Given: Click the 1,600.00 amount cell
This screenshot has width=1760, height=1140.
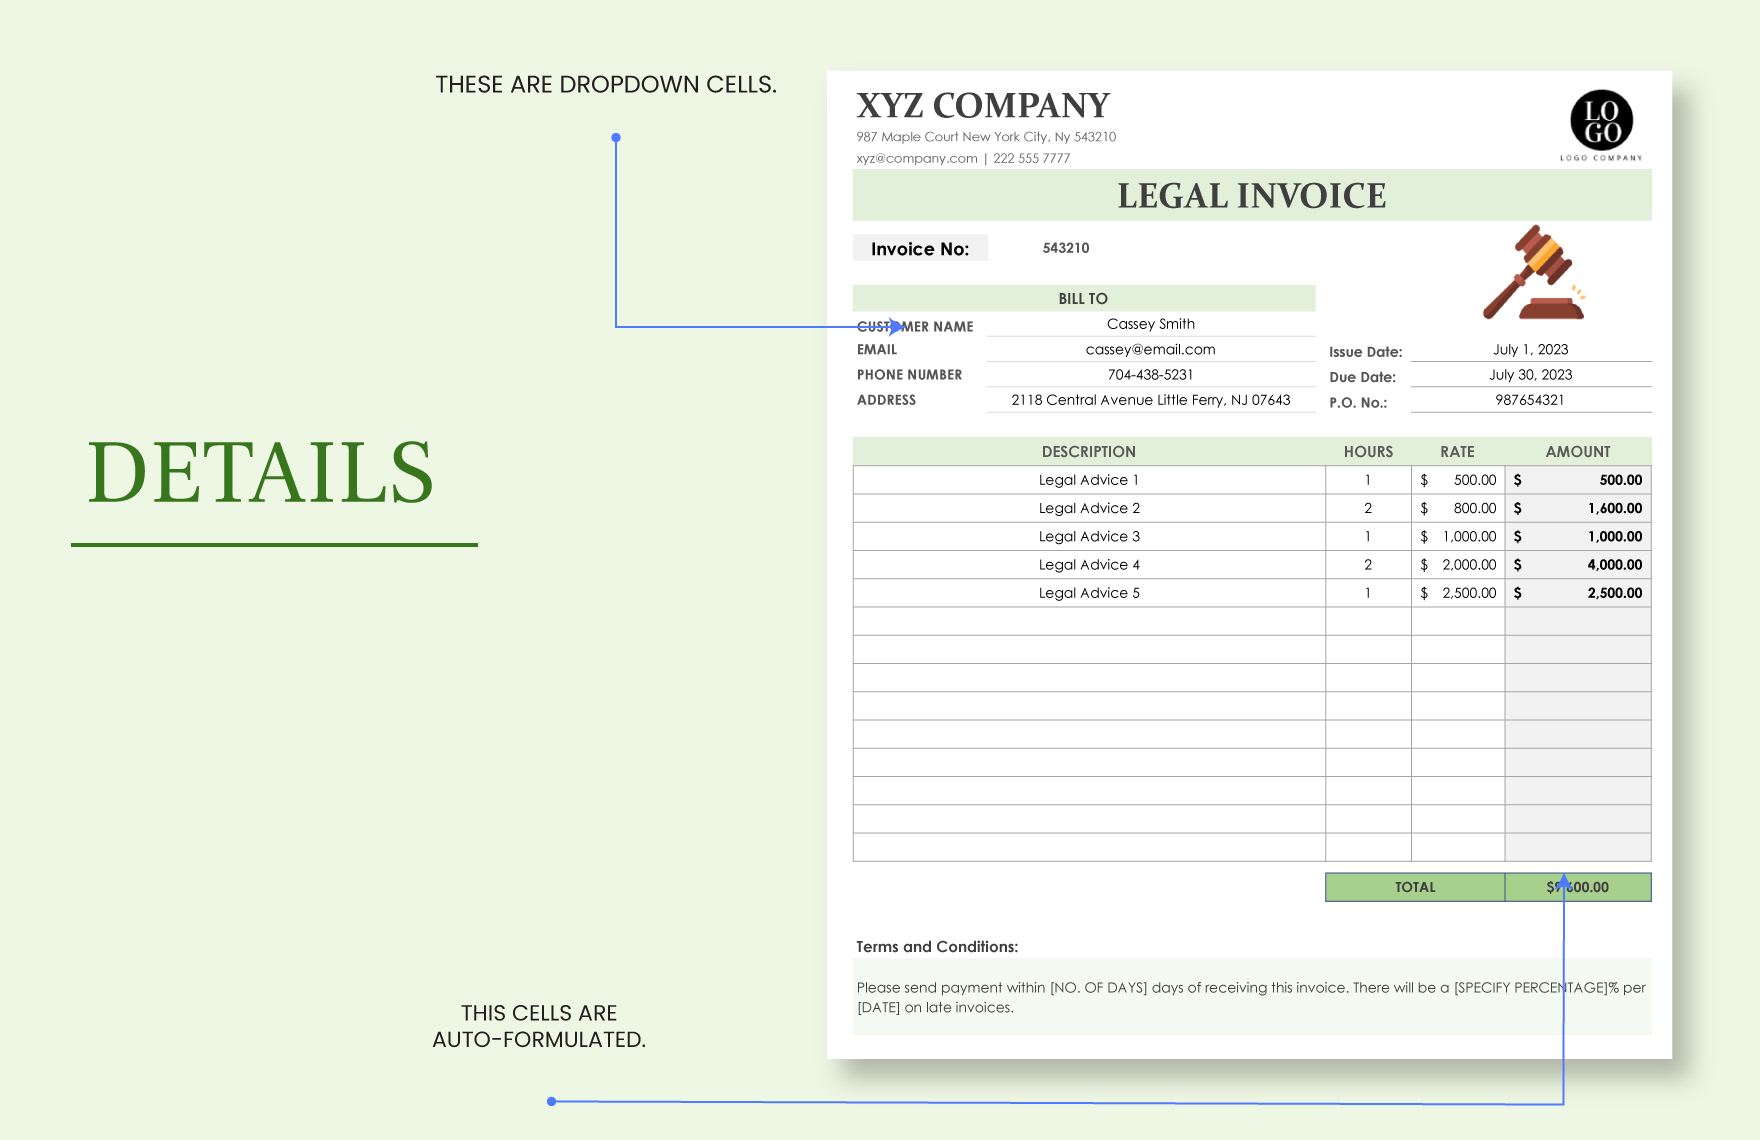Looking at the screenshot, I should click(1578, 508).
